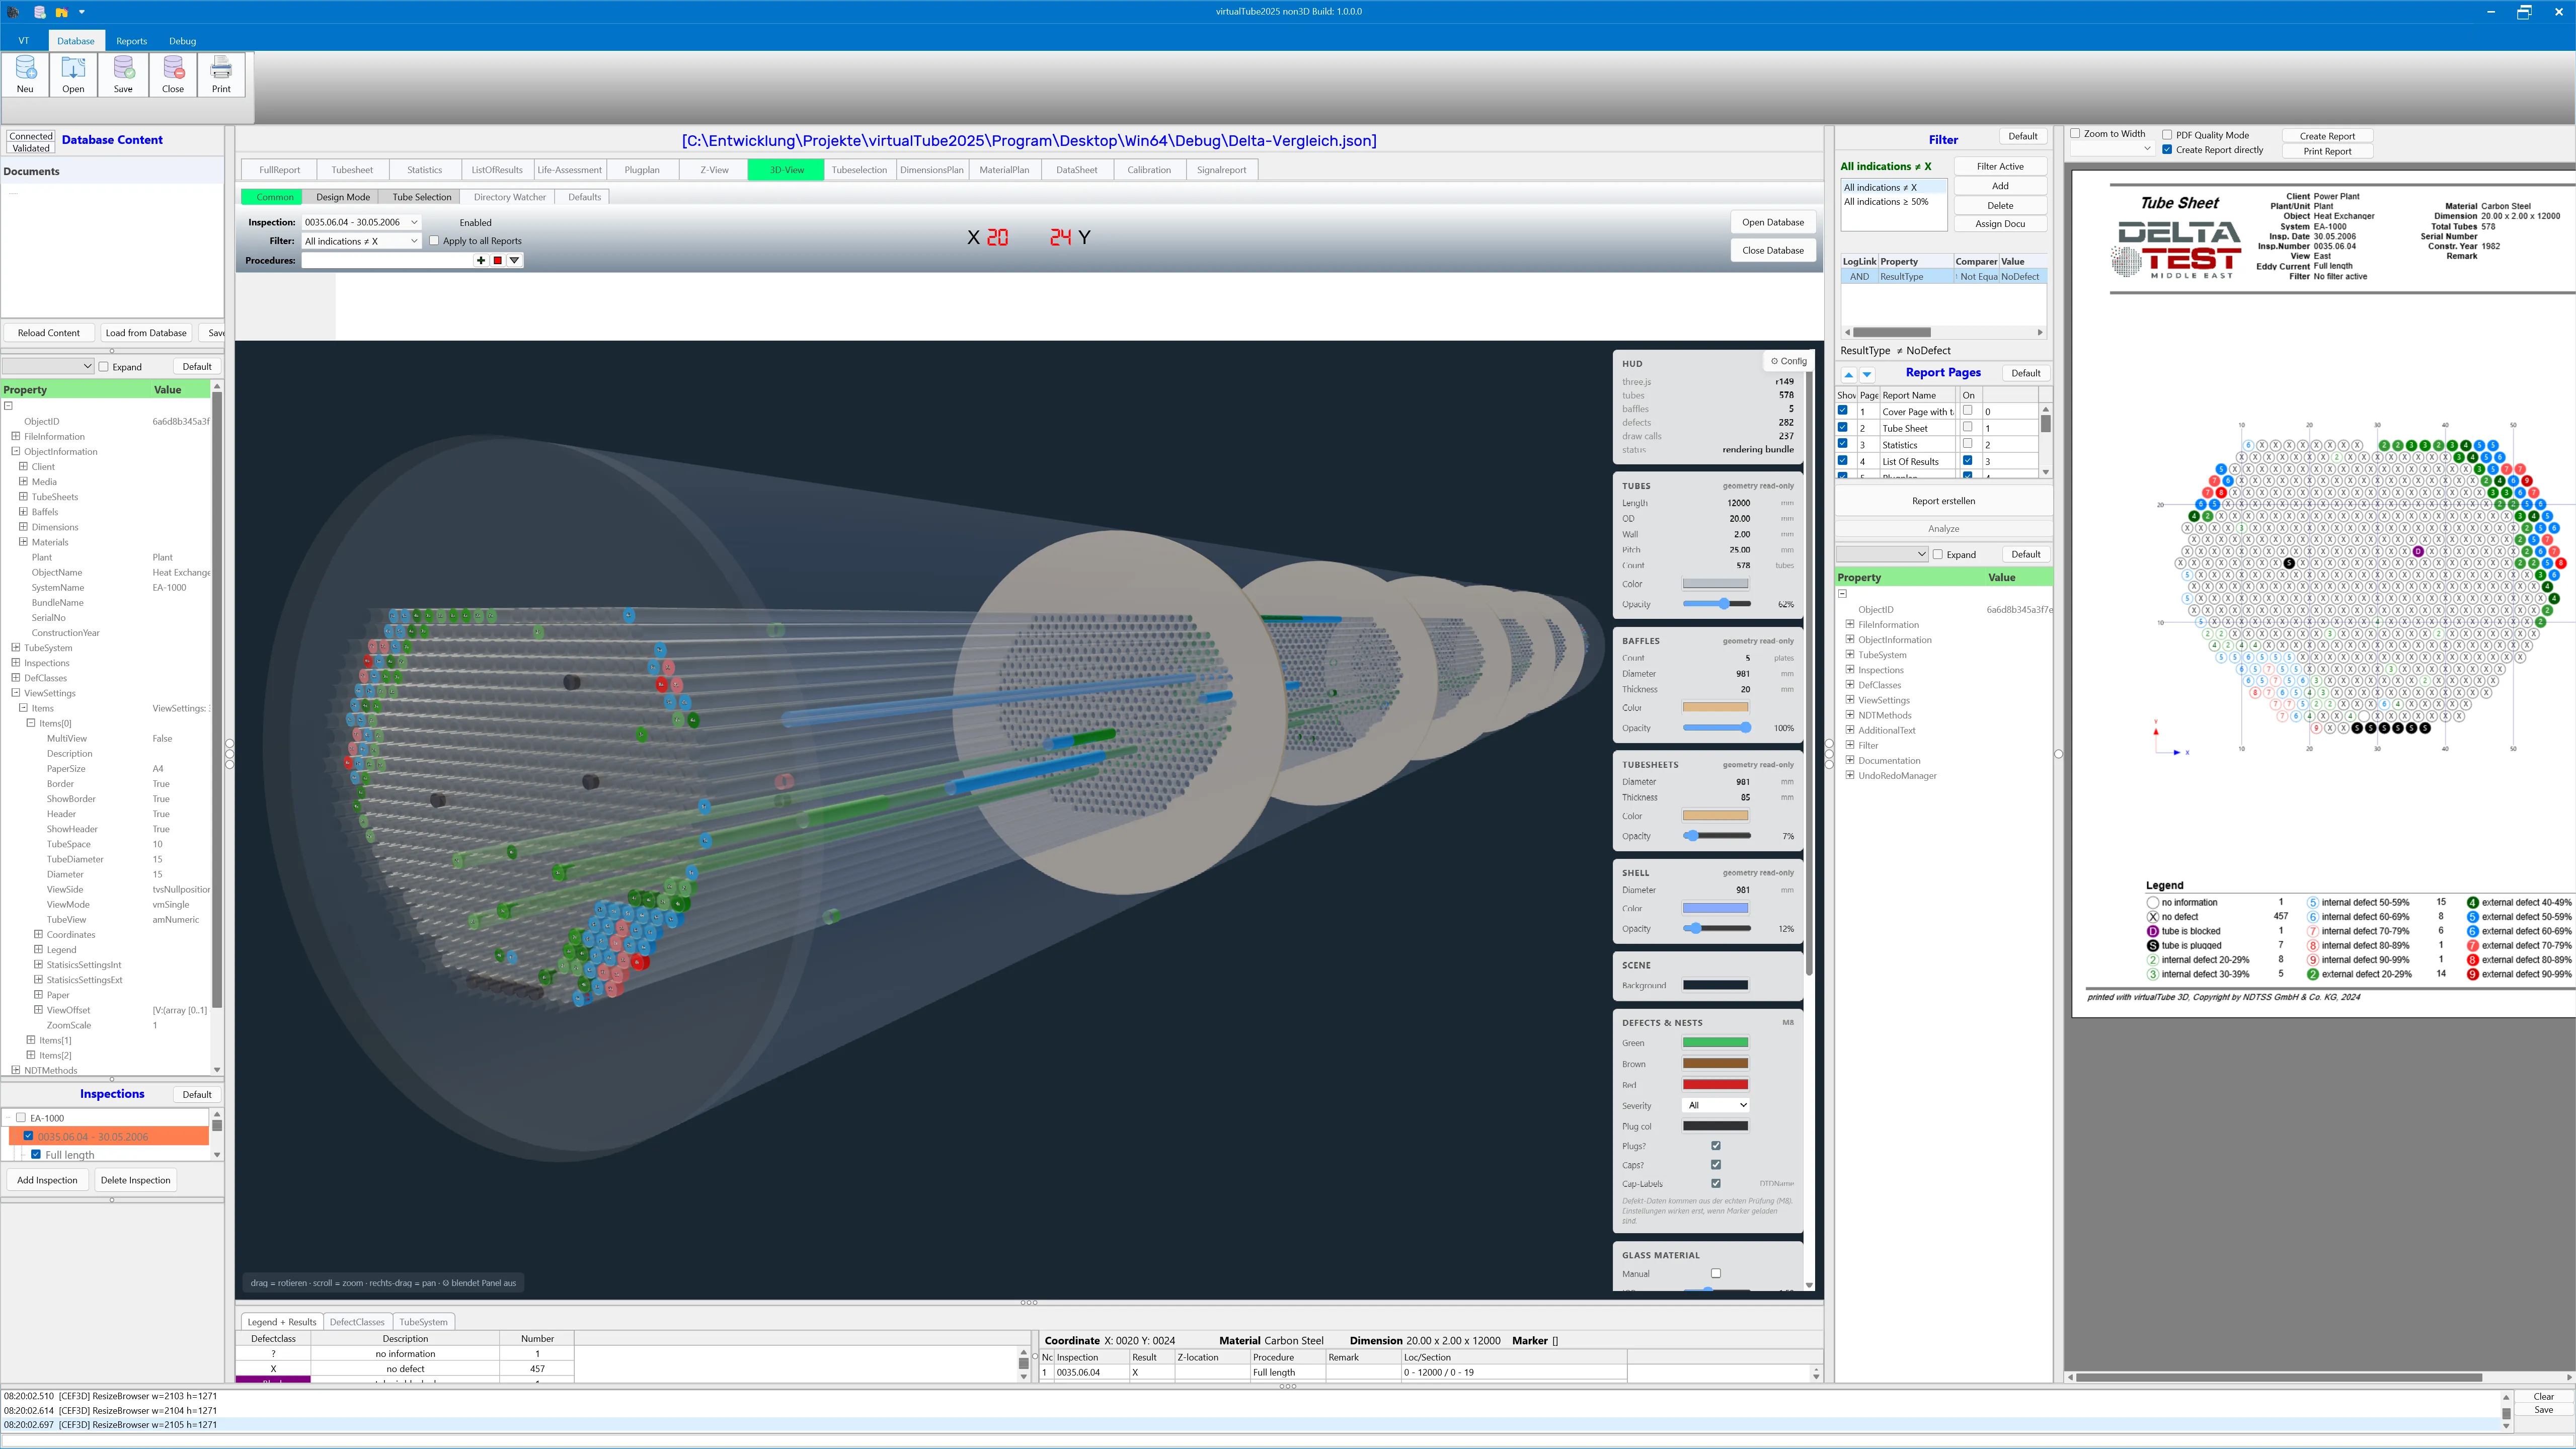This screenshot has height=1449, width=2576.
Task: Click the Create Report button
Action: 2327,136
